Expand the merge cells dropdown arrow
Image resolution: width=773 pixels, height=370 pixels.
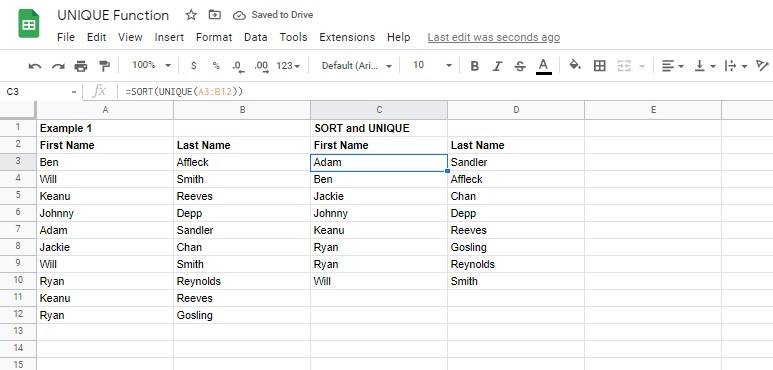pyautogui.click(x=642, y=66)
